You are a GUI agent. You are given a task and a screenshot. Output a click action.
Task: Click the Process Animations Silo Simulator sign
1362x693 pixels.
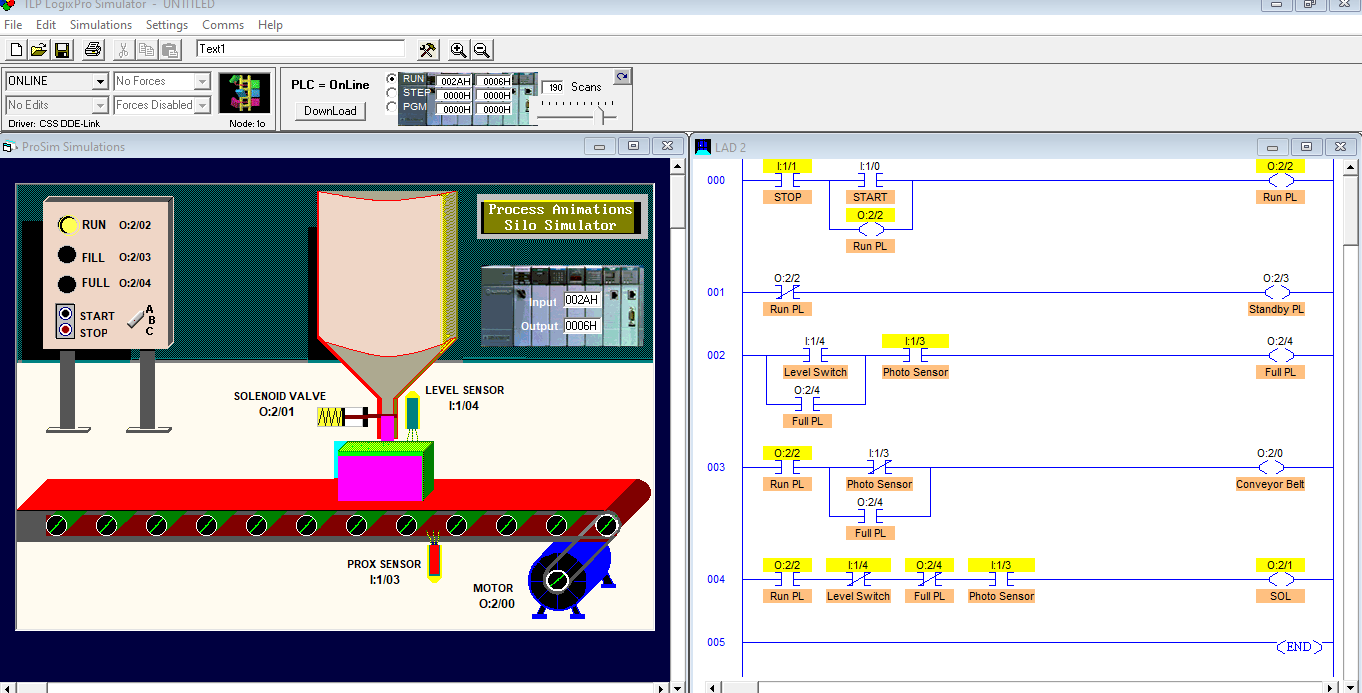(560, 217)
